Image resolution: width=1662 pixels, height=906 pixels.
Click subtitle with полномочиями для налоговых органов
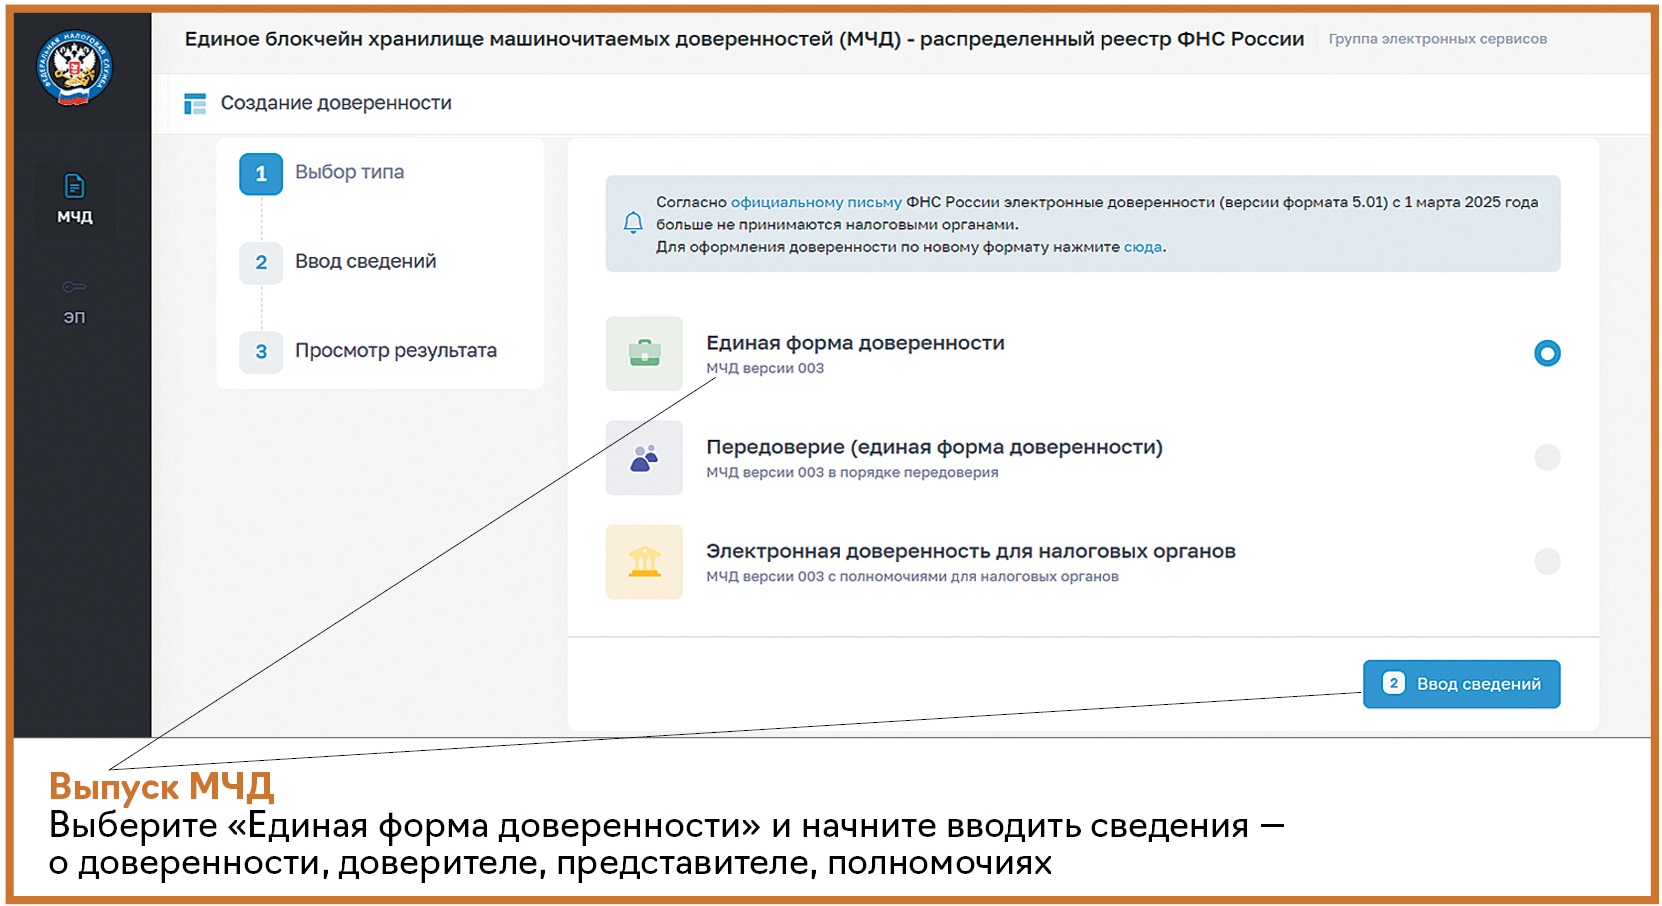coord(912,576)
